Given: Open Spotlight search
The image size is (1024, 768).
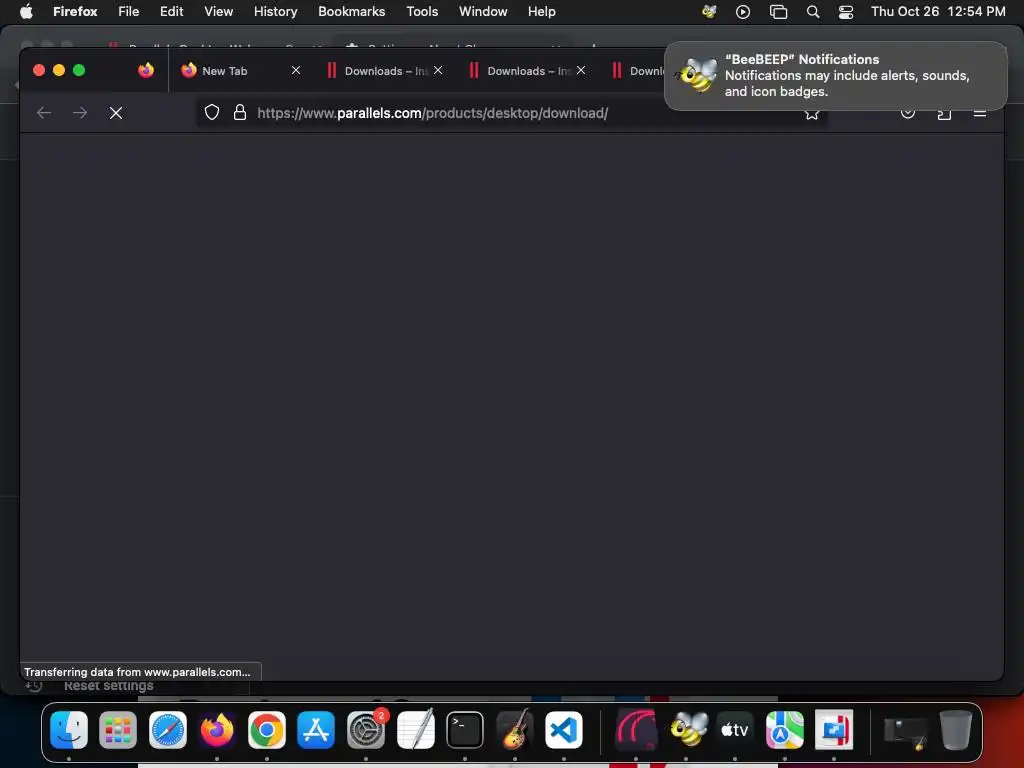Looking at the screenshot, I should [x=813, y=11].
